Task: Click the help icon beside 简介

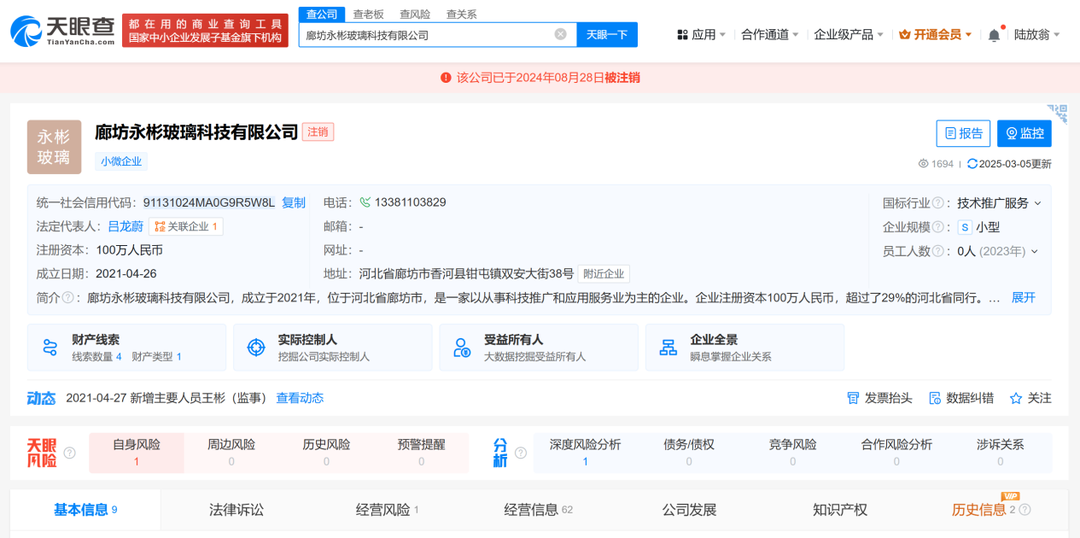Action: point(68,298)
